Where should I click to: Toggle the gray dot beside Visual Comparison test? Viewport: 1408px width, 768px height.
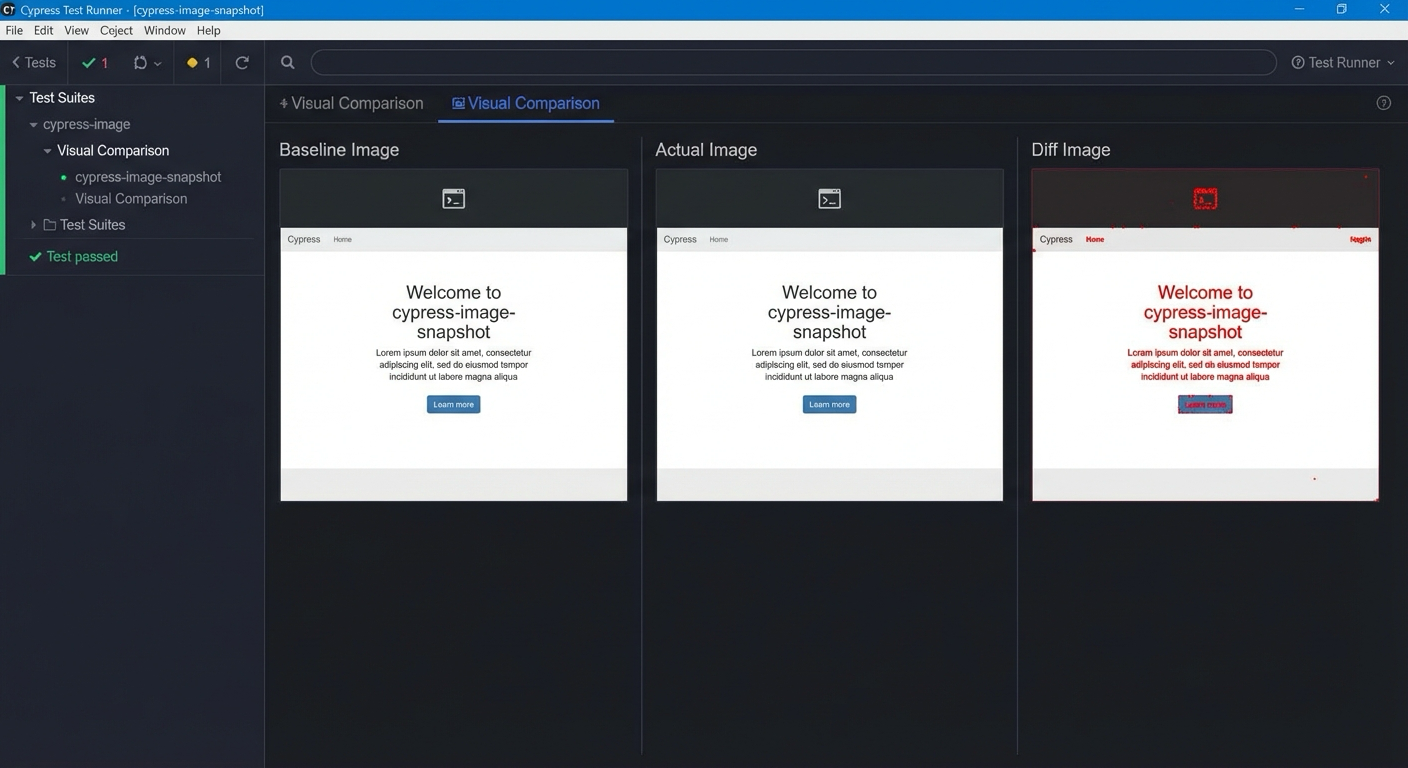(64, 198)
